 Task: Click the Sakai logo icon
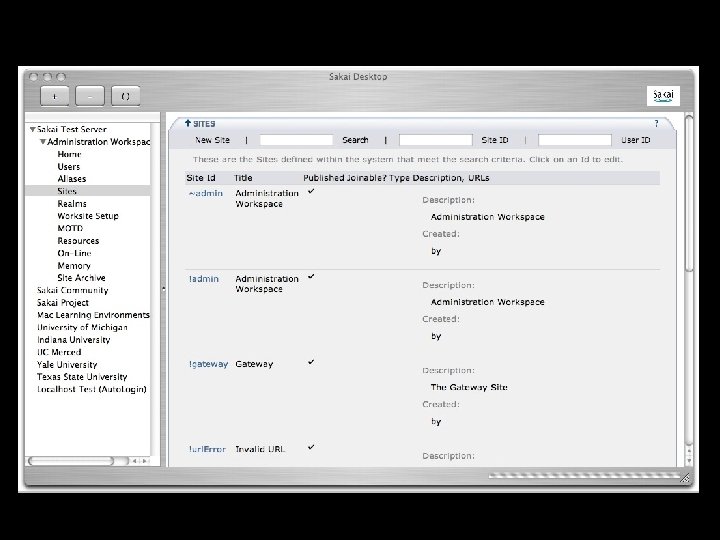click(663, 96)
